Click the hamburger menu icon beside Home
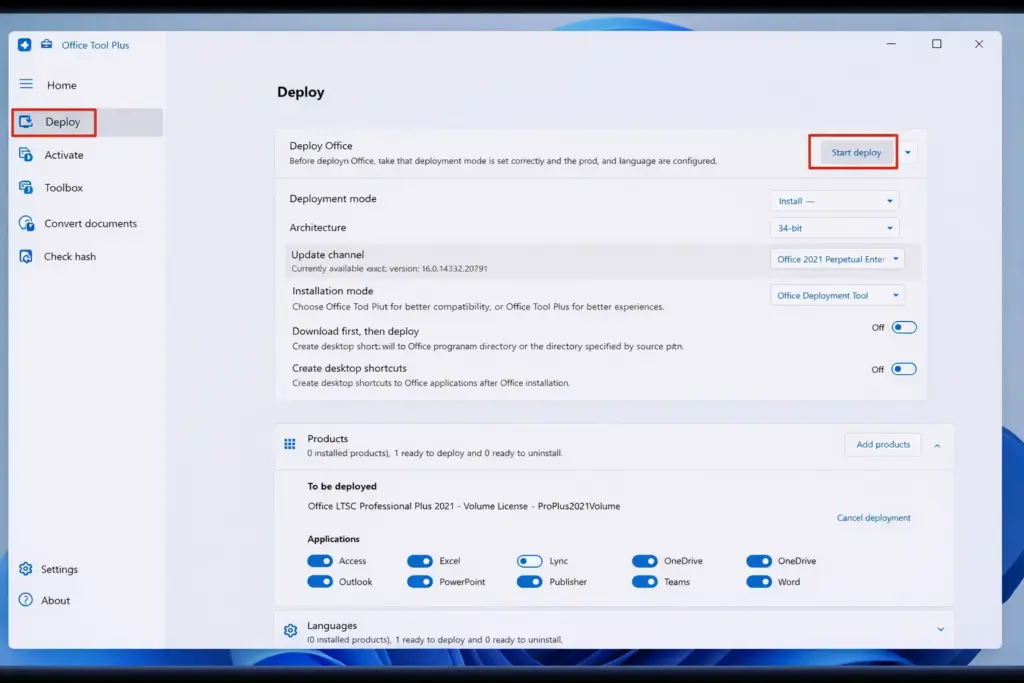 click(26, 84)
